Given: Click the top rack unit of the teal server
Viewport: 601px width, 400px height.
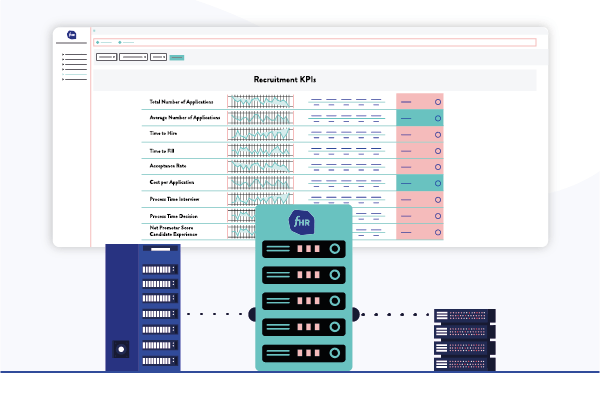Looking at the screenshot, I should [x=304, y=249].
